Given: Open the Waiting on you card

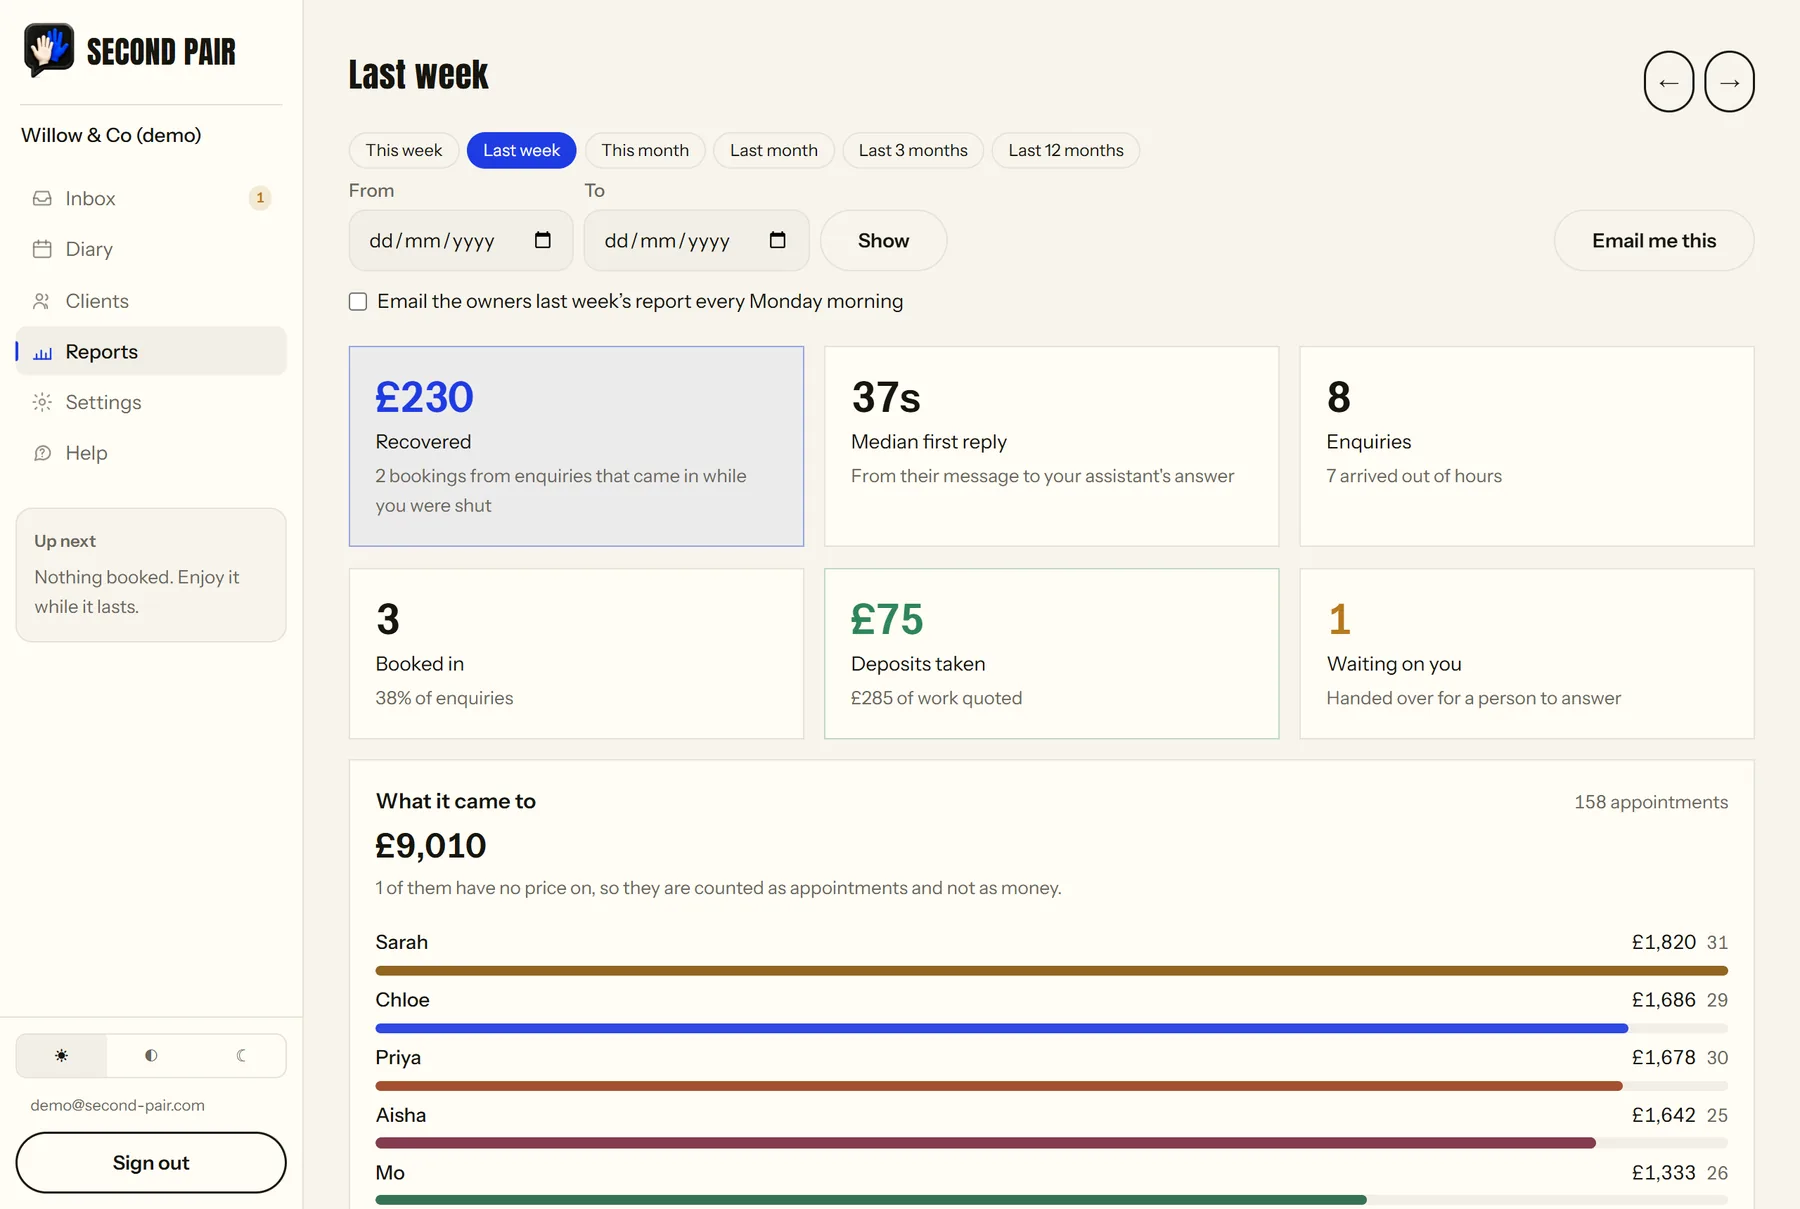Looking at the screenshot, I should tap(1527, 654).
